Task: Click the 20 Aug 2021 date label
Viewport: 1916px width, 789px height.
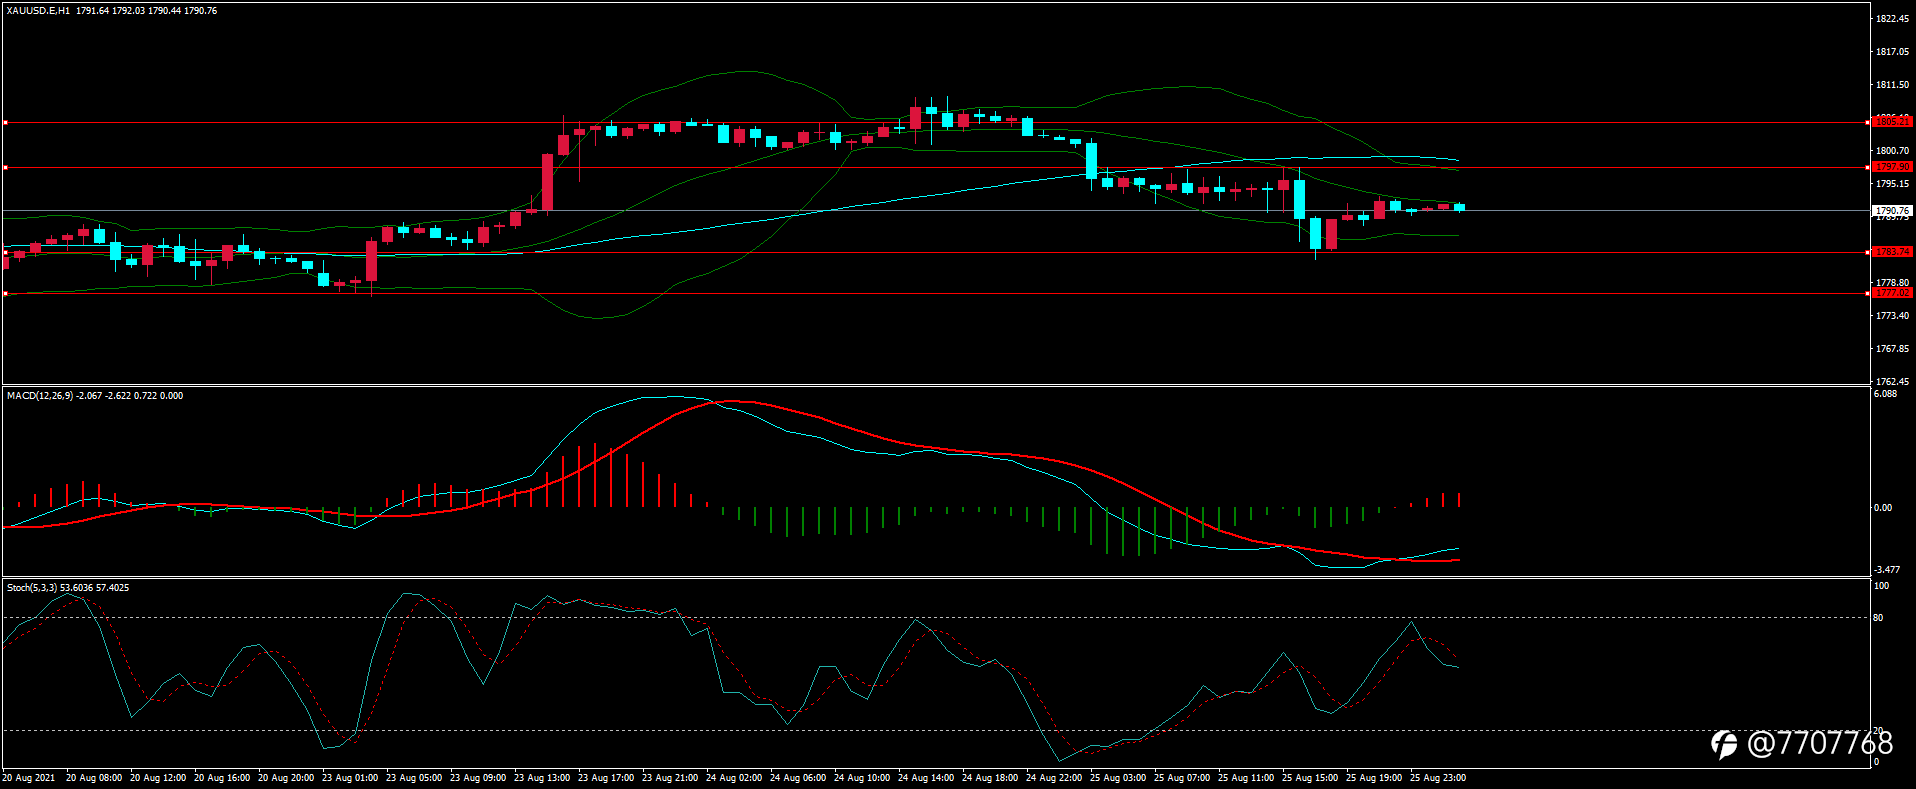Action: coord(29,778)
